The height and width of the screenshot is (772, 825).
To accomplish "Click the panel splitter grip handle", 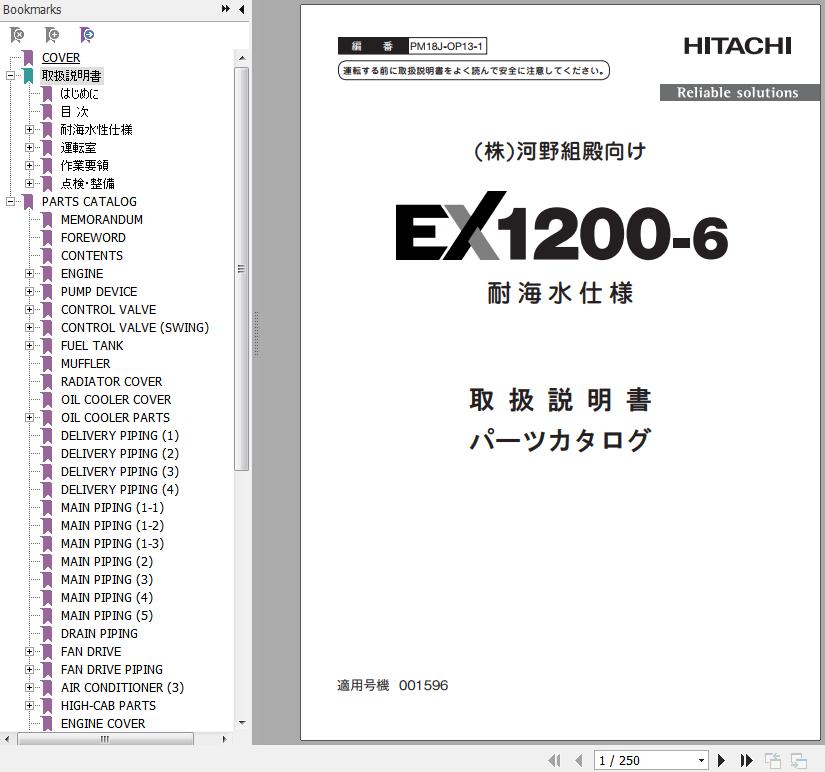I will coord(256,334).
